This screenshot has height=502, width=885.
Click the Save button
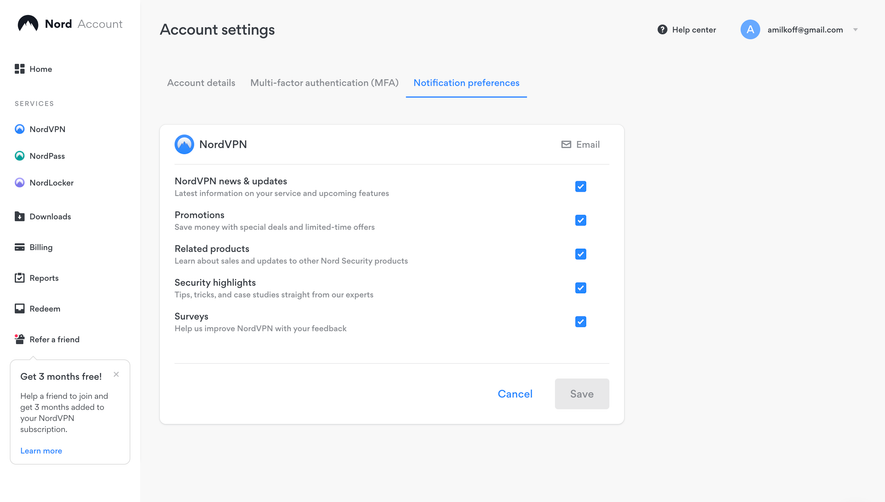[x=582, y=394]
